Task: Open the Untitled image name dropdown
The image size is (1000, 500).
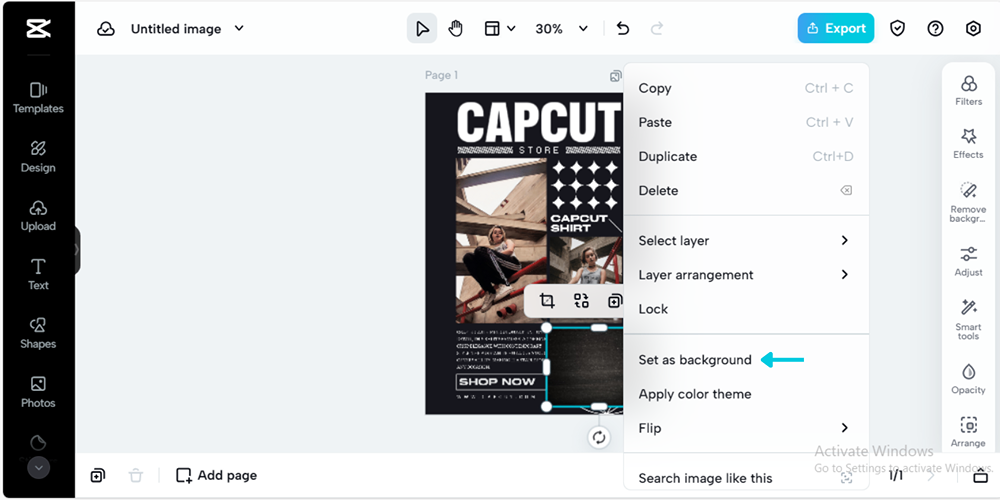Action: (188, 29)
